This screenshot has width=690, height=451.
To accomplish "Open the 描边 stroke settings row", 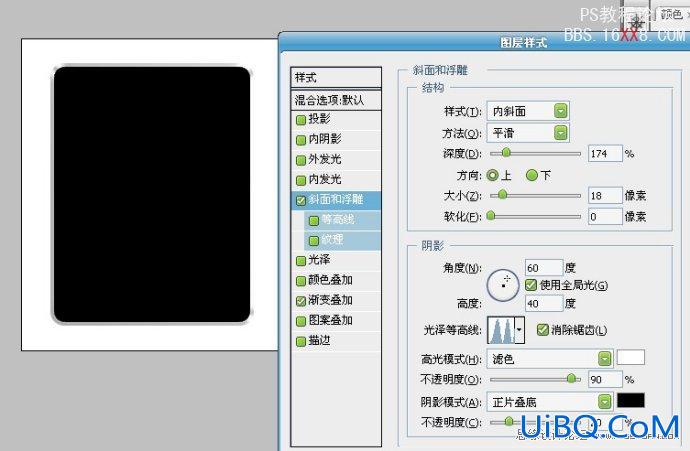I will click(x=337, y=341).
